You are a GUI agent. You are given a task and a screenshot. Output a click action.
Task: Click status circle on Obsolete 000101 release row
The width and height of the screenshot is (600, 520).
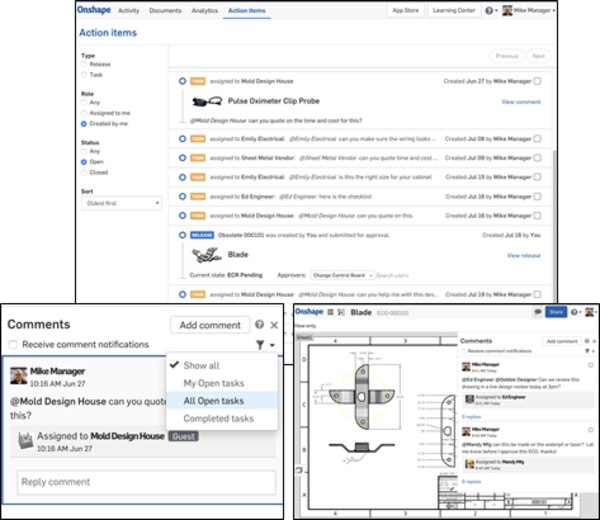(x=183, y=235)
